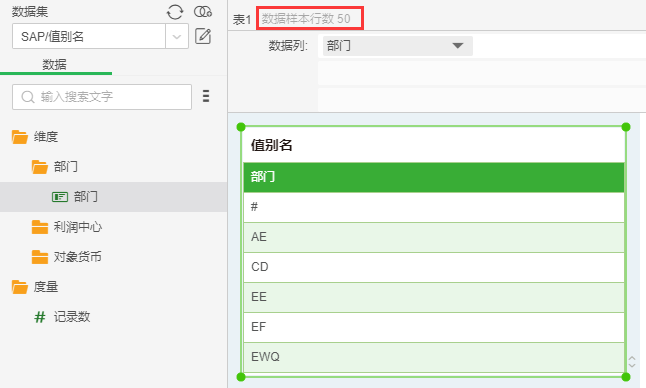Collapse the 维度 folder
This screenshot has height=388, width=646.
(46, 136)
